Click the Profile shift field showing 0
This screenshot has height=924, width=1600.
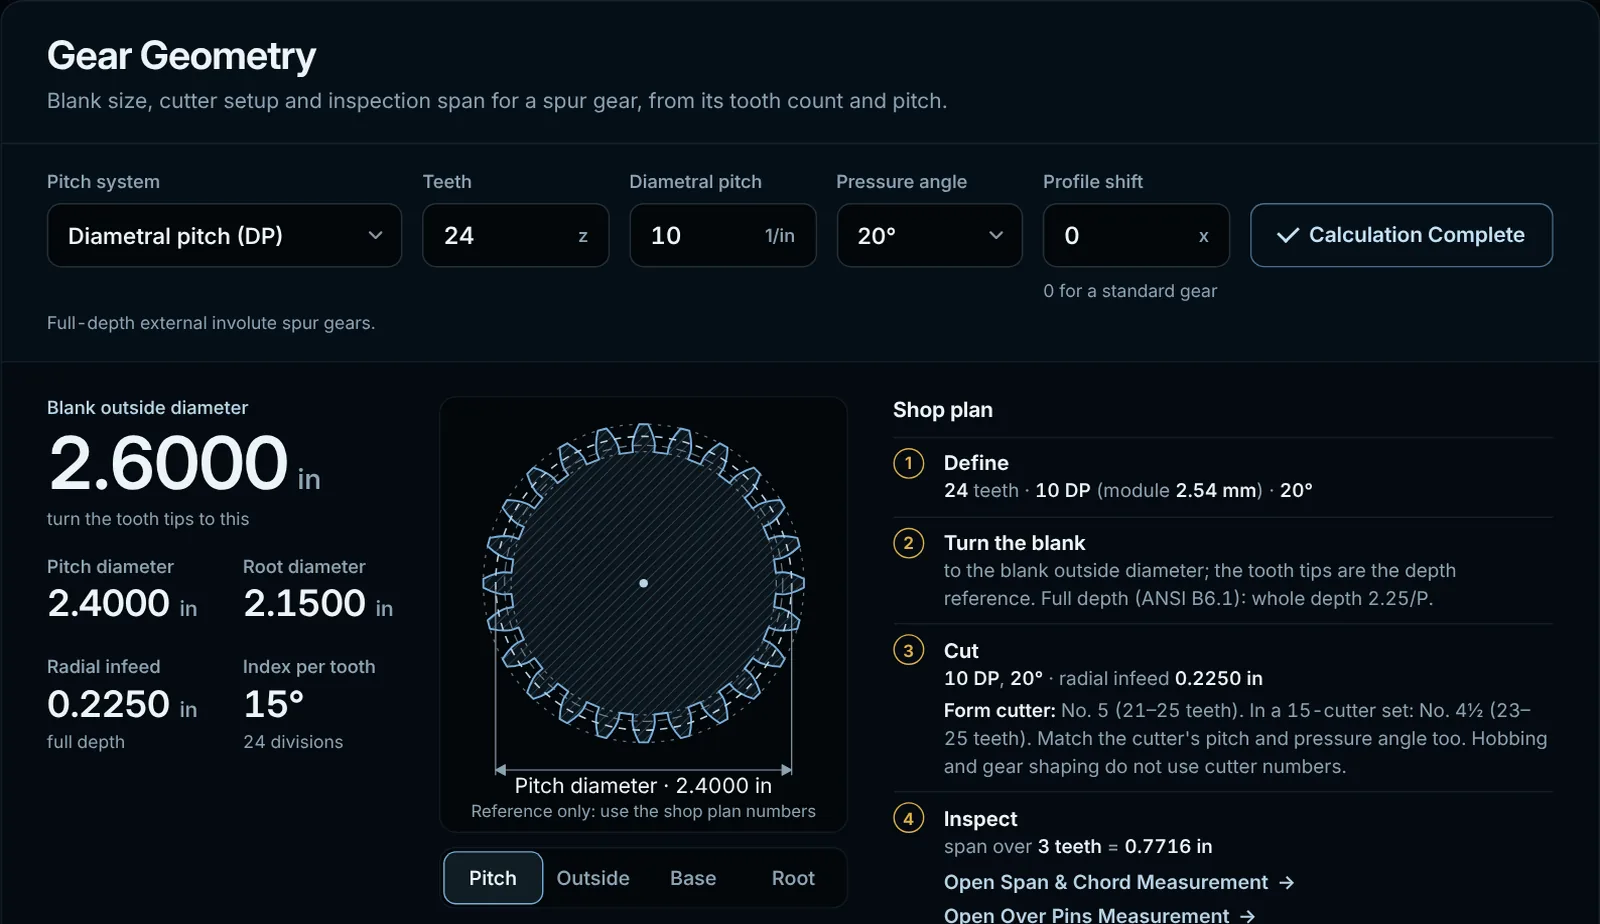click(x=1136, y=236)
